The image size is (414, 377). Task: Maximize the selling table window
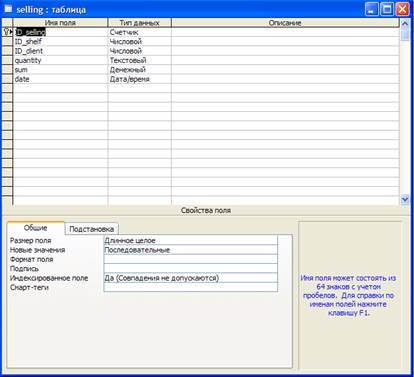[387, 9]
